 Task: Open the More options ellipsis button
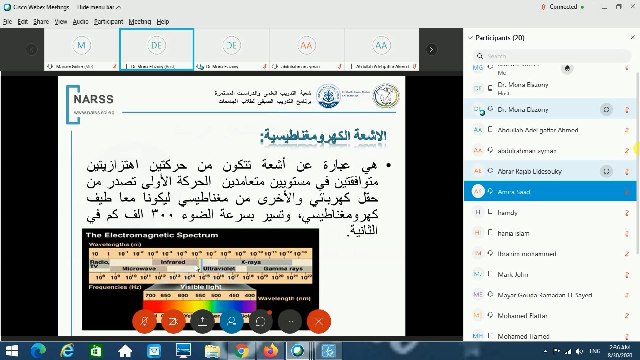(290, 322)
